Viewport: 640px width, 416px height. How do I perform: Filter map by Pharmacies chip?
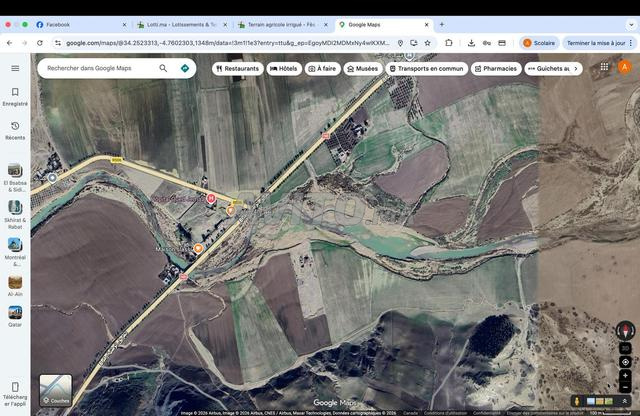tap(494, 68)
